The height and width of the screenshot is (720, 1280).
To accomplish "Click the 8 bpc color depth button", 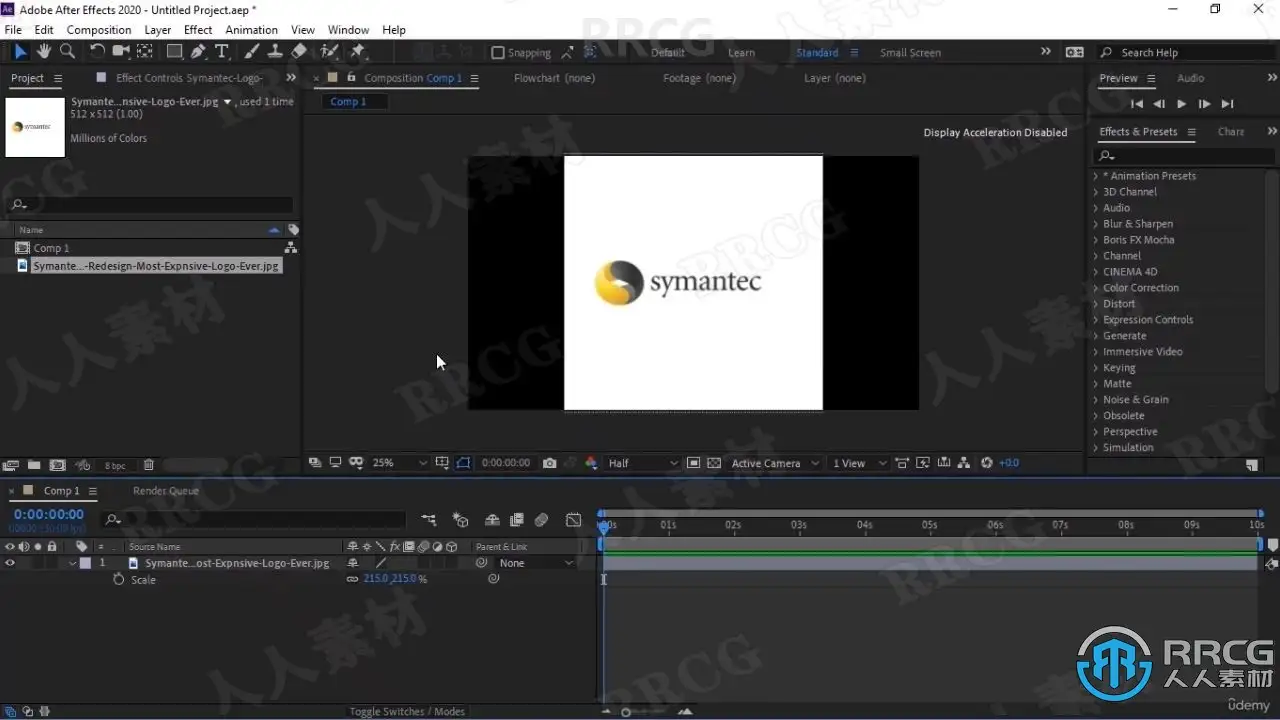I will pos(115,466).
